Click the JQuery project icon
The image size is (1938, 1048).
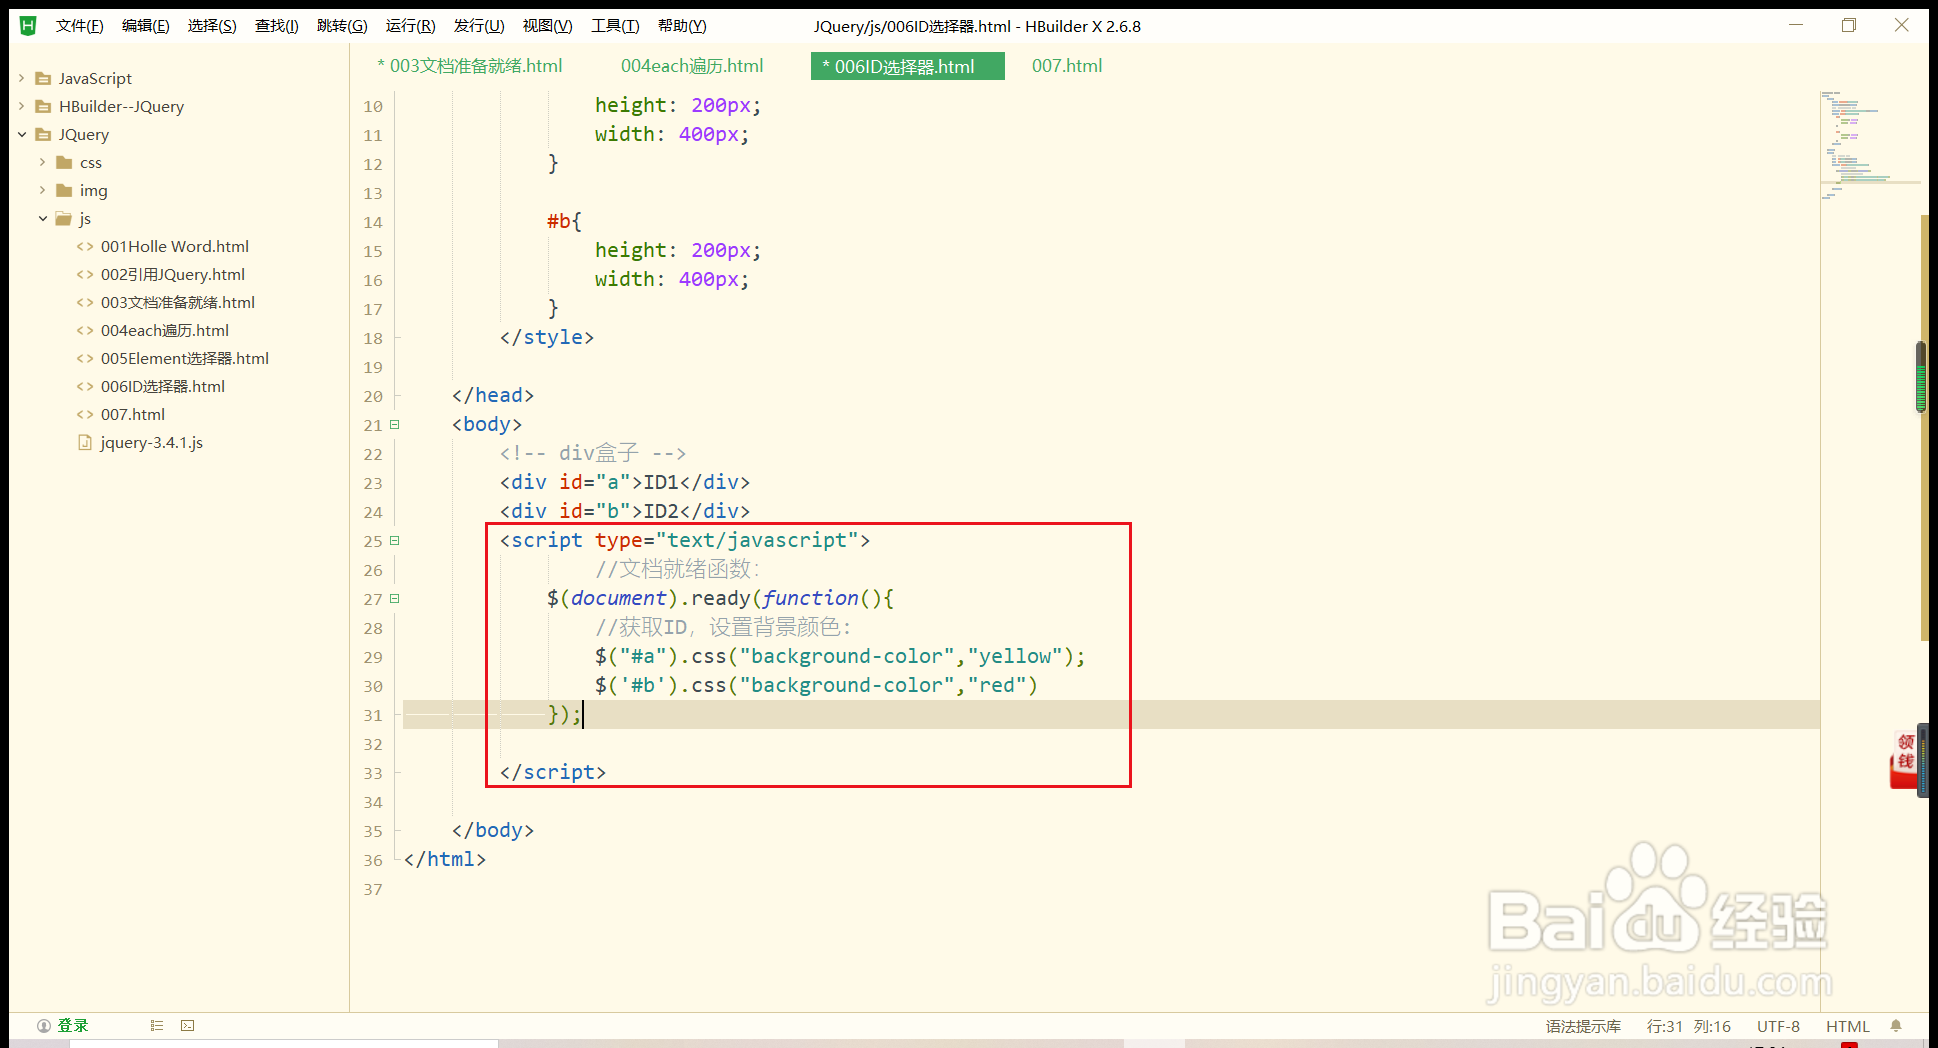tap(43, 134)
